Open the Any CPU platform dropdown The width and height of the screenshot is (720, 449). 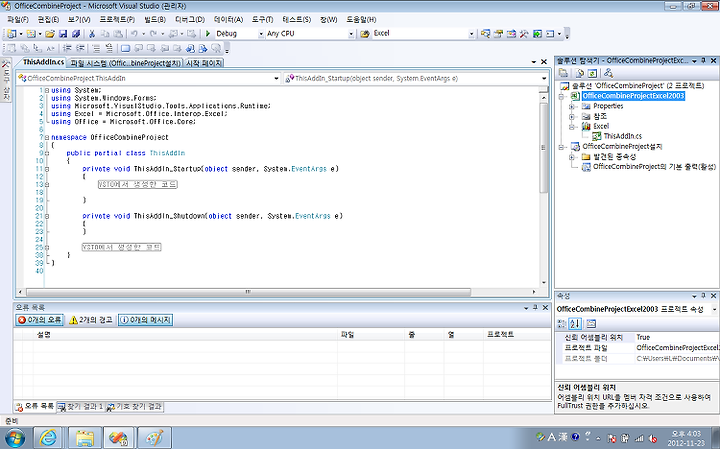click(x=351, y=34)
